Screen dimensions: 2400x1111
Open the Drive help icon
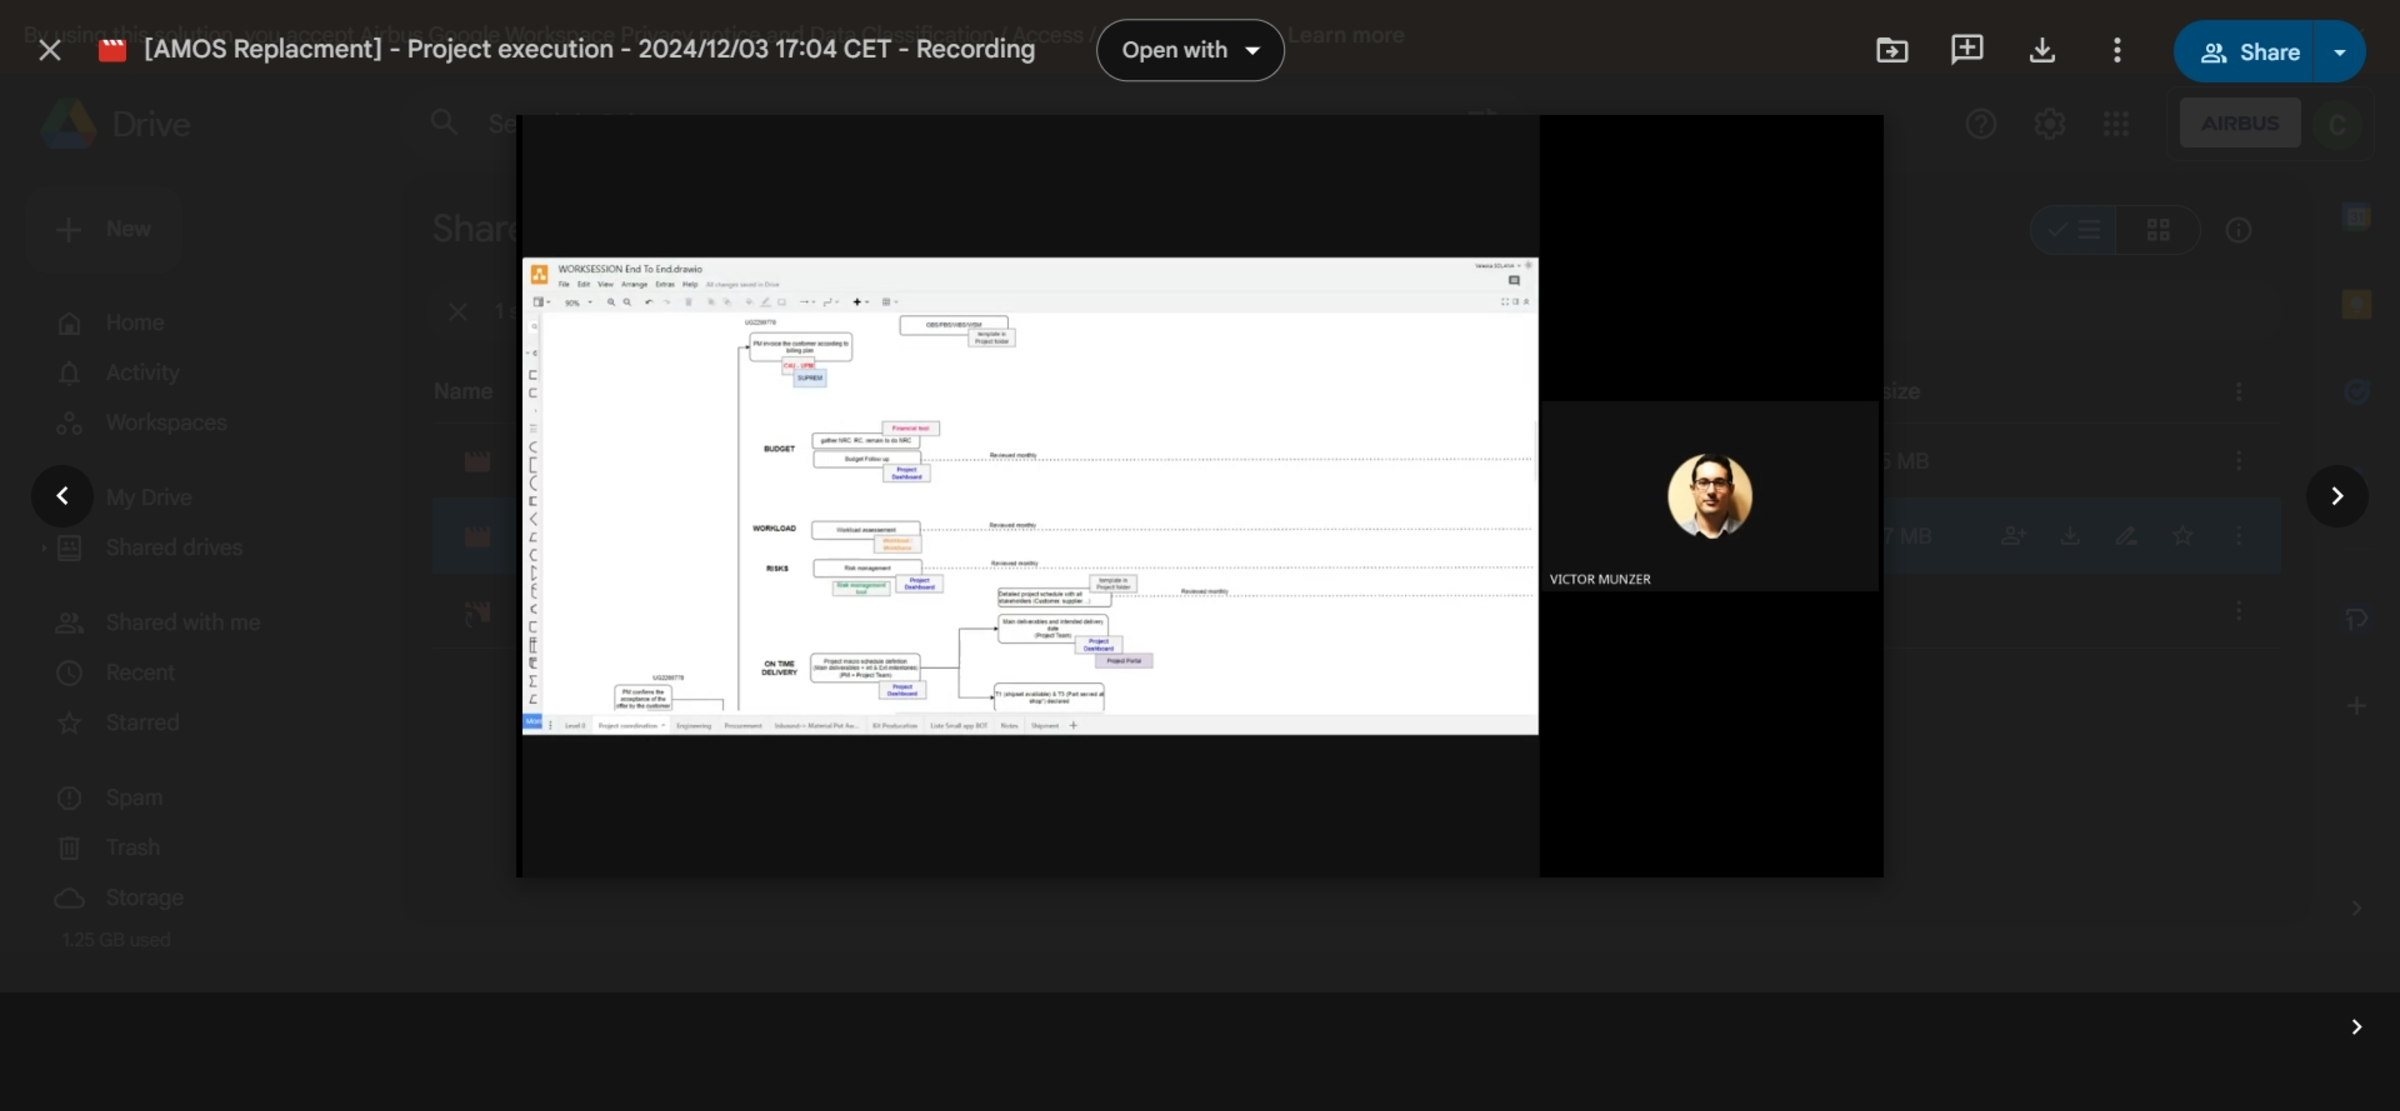(x=1981, y=124)
